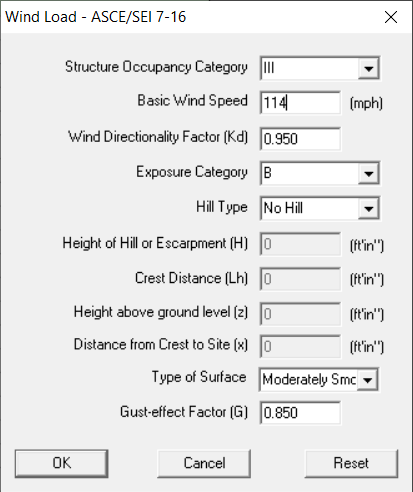413x492 pixels.
Task: Click the Distance from Crest to Site field
Action: [x=300, y=346]
